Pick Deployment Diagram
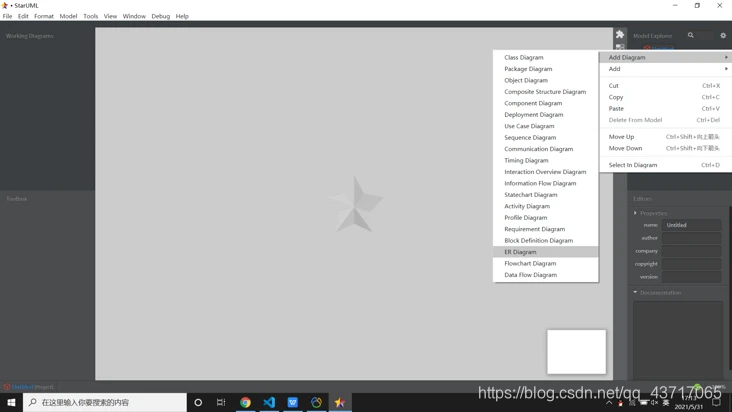The width and height of the screenshot is (732, 412). coord(546,114)
